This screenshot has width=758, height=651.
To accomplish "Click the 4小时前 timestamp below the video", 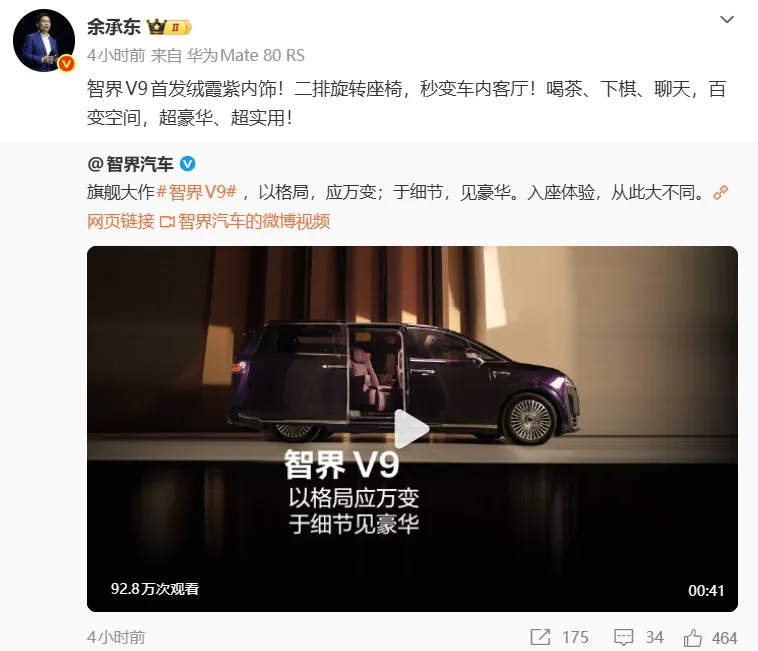I will click(116, 637).
